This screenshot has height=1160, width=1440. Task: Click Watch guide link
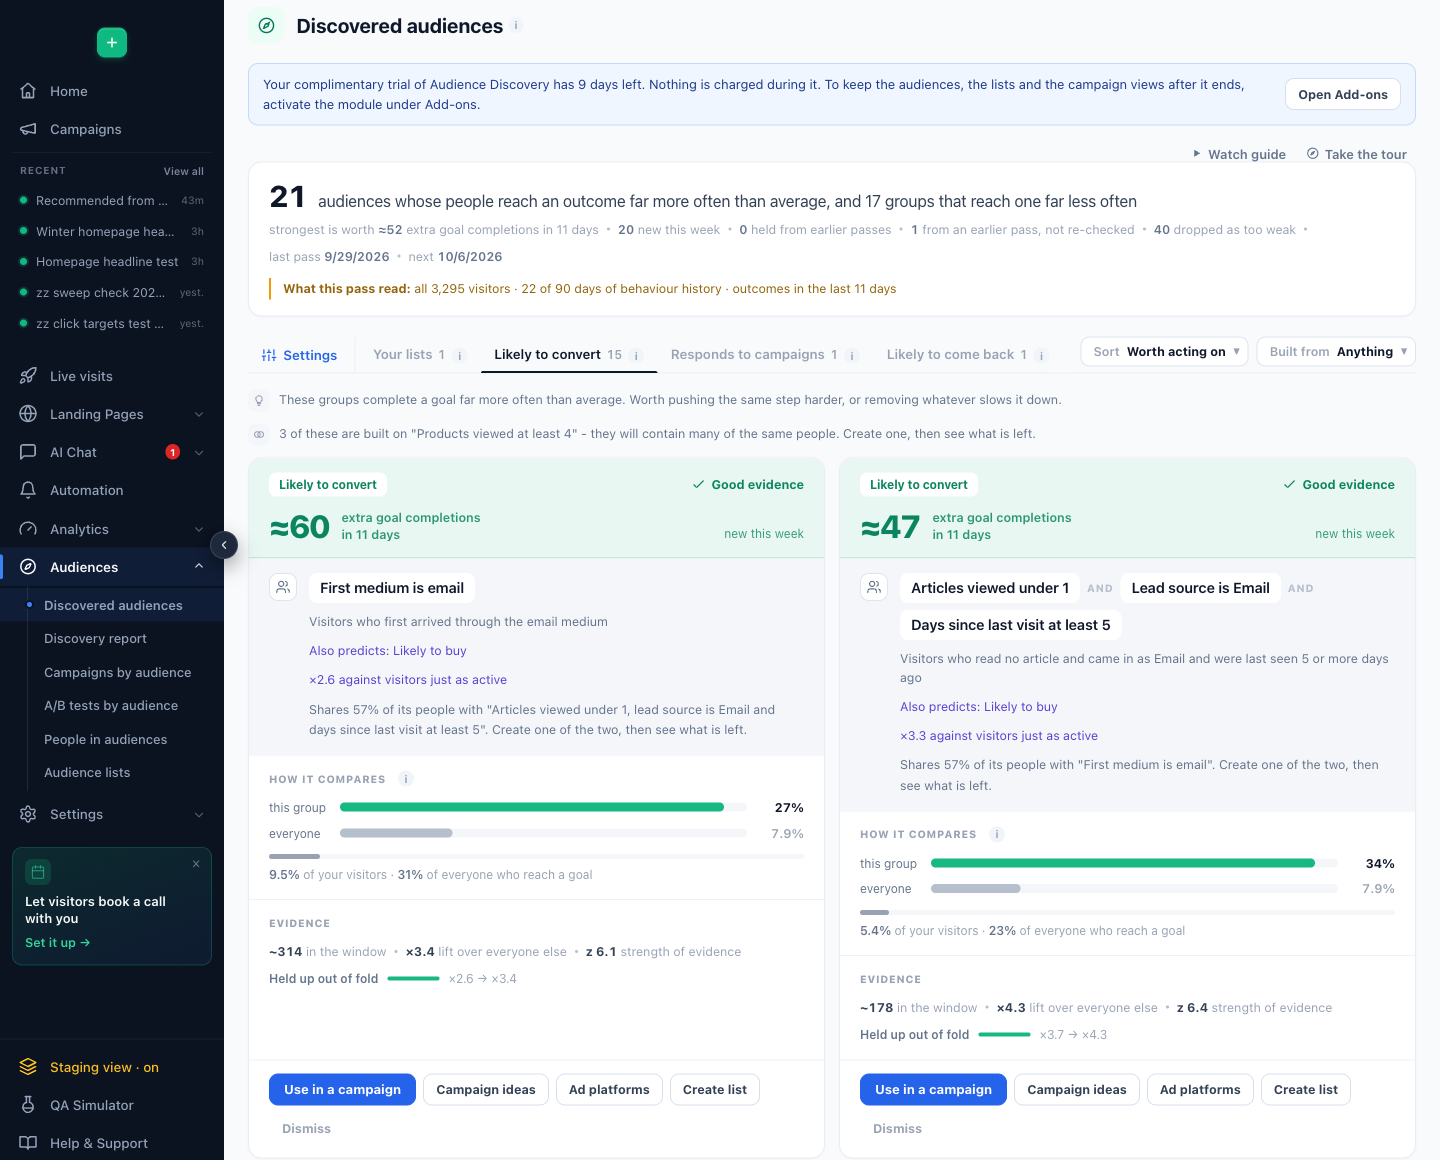click(1239, 154)
